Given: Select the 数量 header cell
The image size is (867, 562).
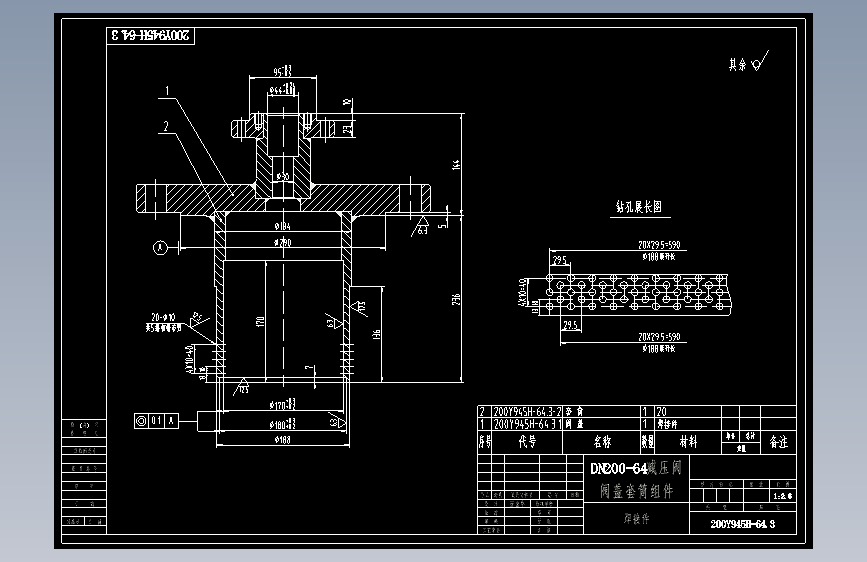Looking at the screenshot, I should point(648,442).
